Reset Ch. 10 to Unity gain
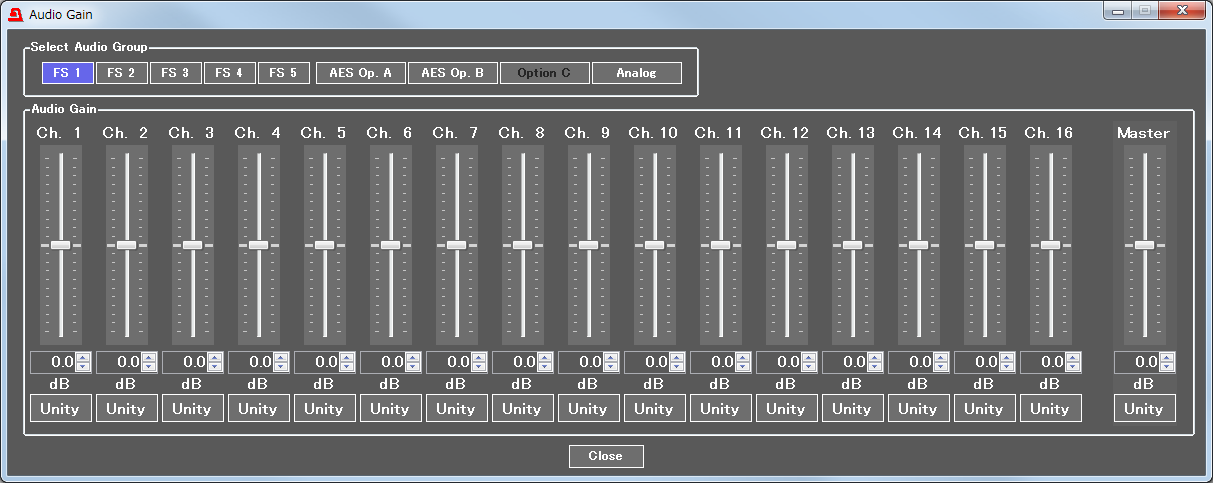 (653, 408)
